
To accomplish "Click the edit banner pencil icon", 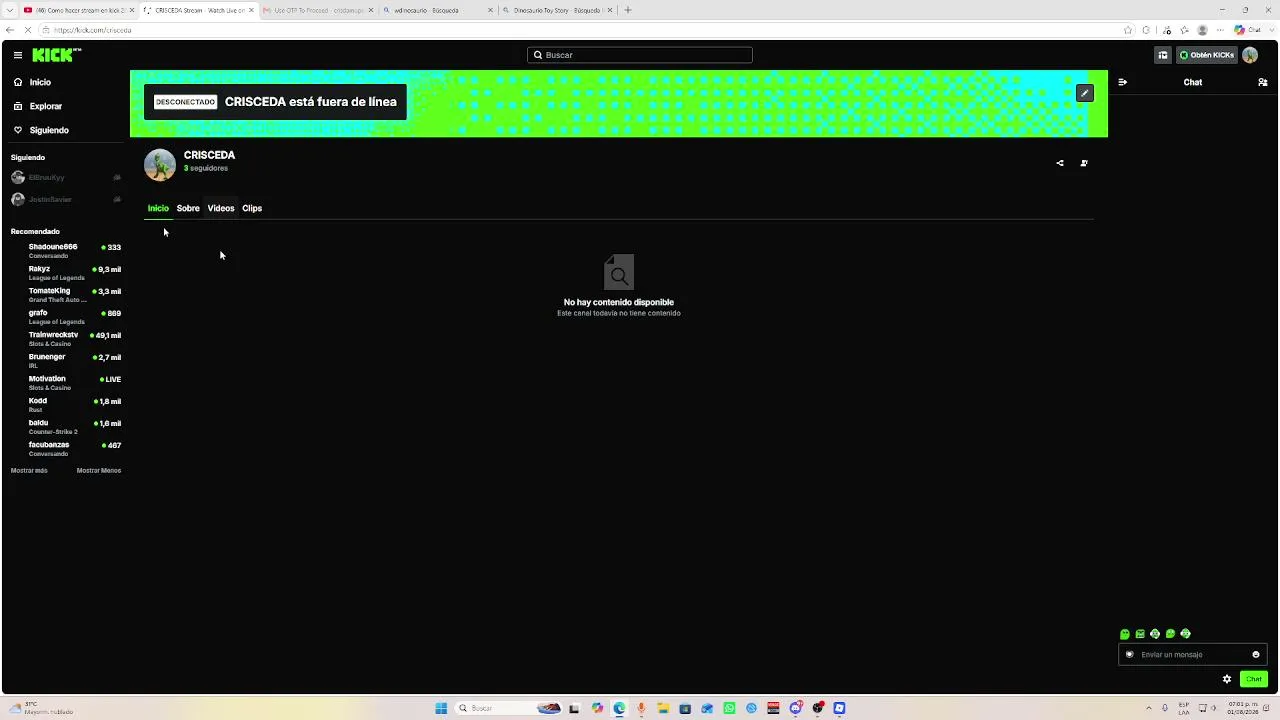I will pyautogui.click(x=1085, y=93).
